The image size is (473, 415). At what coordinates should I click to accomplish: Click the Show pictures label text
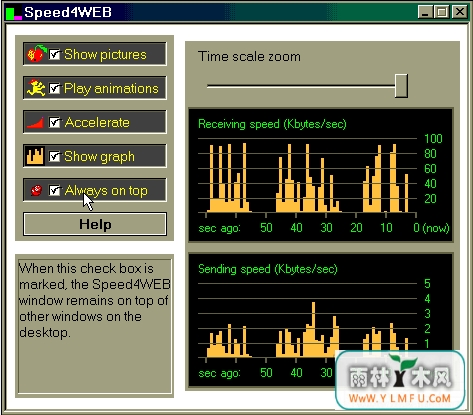105,54
